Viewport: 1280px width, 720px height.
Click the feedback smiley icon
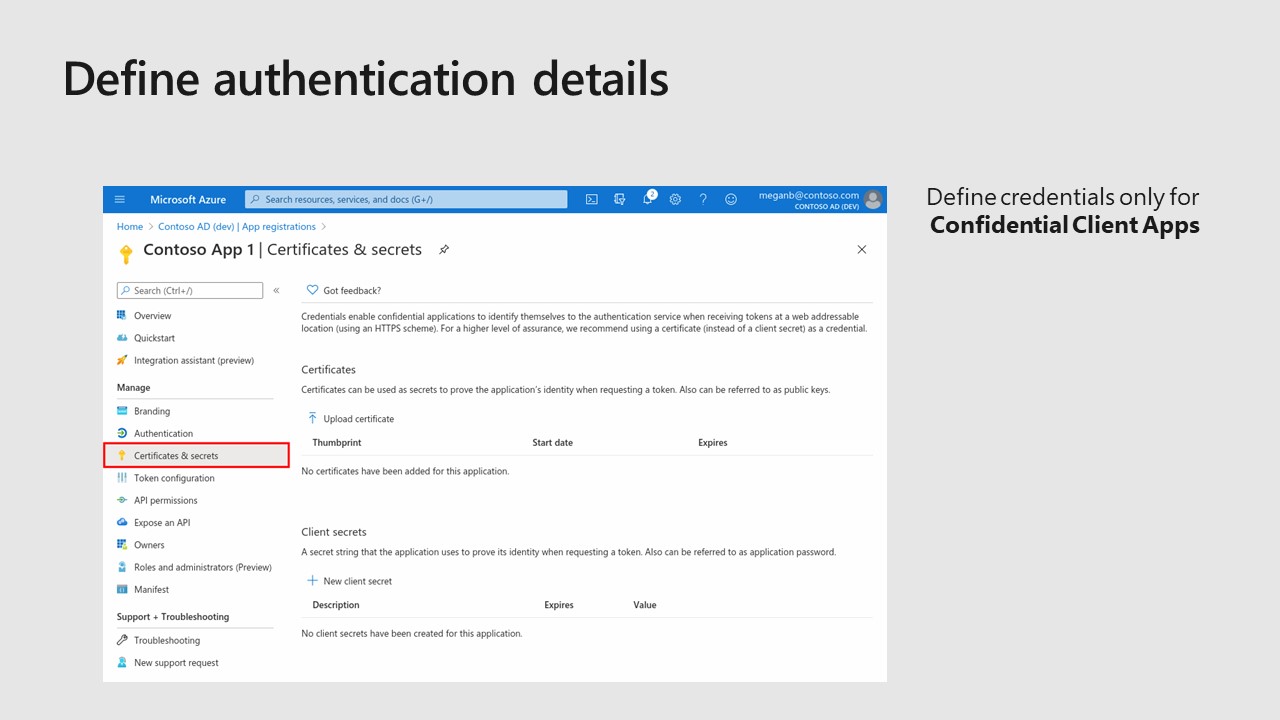(731, 199)
